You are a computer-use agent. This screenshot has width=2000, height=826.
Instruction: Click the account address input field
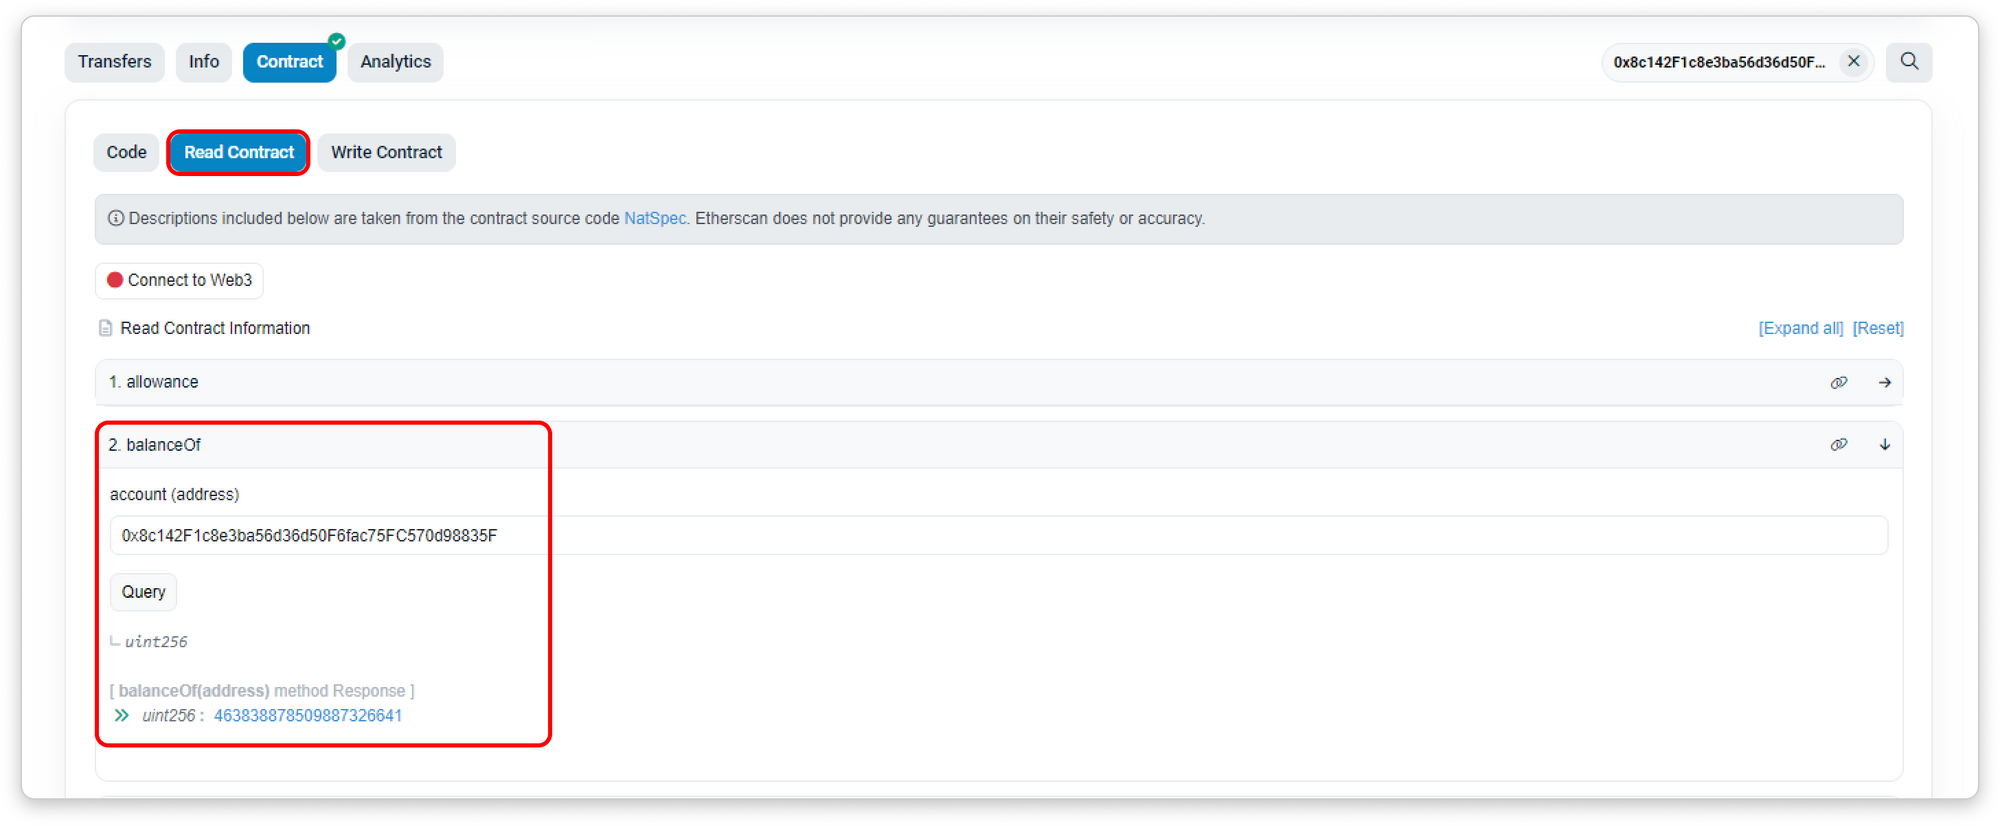pos(1000,536)
